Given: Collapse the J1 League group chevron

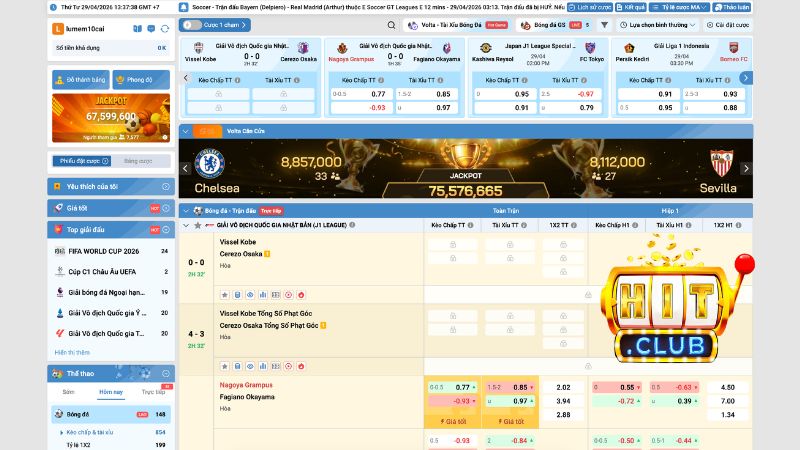Looking at the screenshot, I should click(x=186, y=225).
